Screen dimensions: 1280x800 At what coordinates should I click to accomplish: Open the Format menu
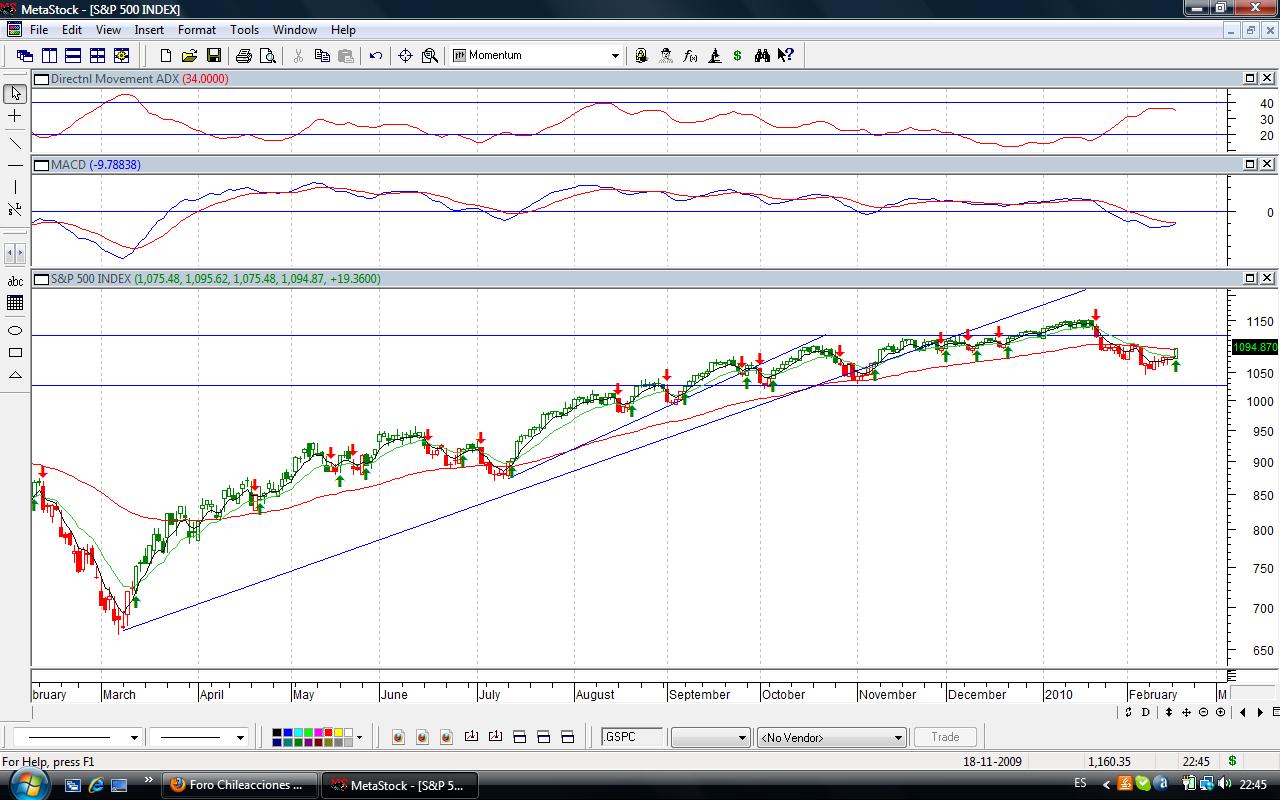[197, 30]
